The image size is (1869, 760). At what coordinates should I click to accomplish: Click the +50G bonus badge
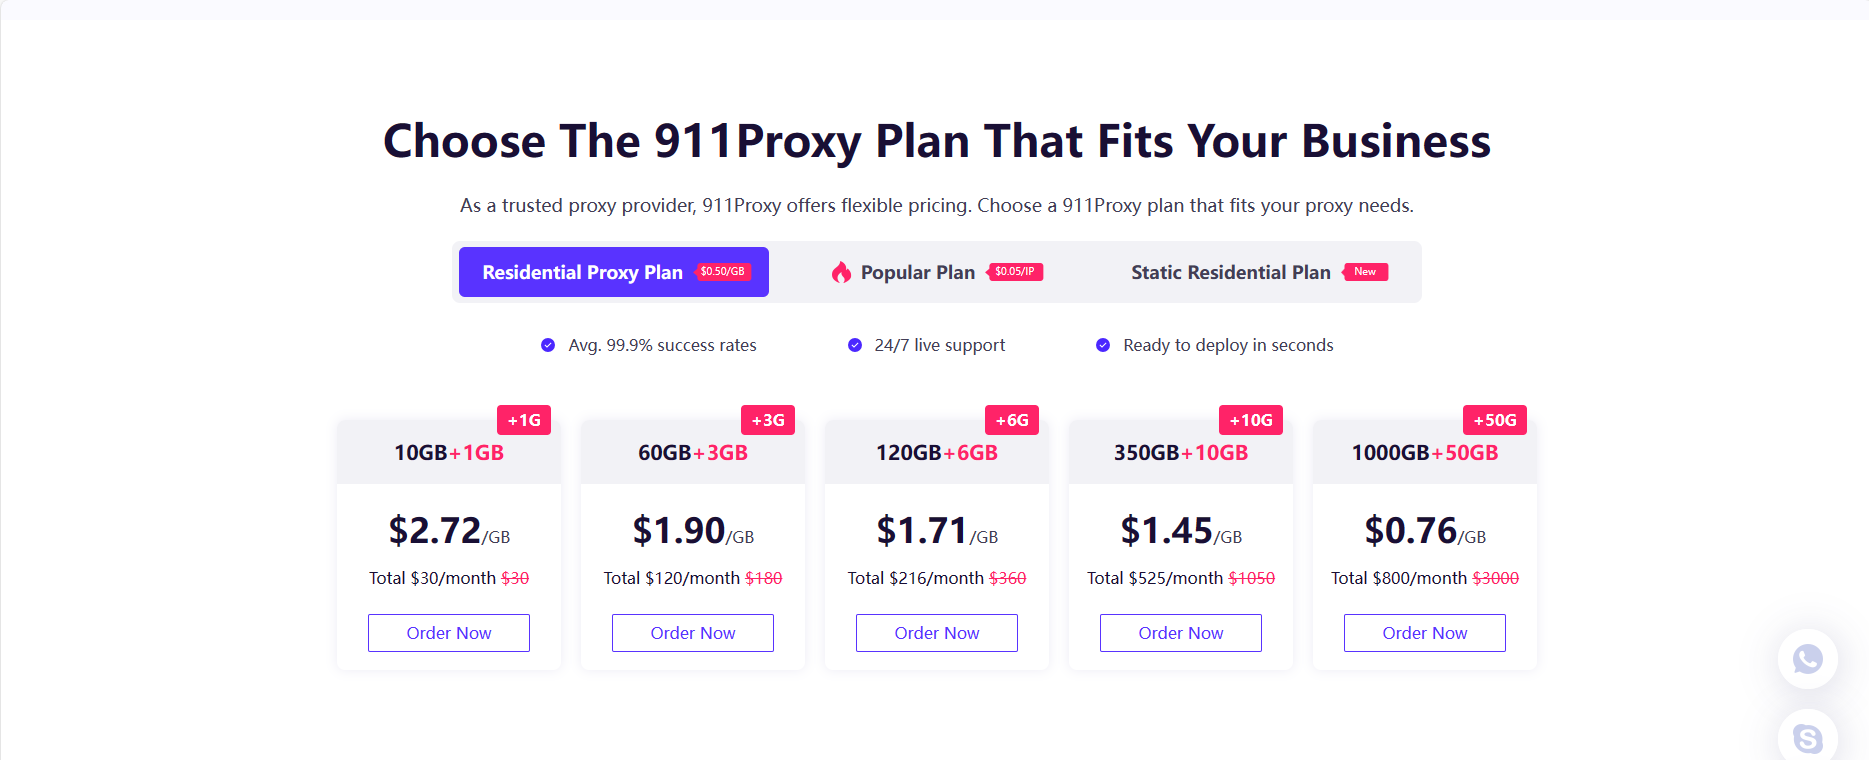pyautogui.click(x=1495, y=420)
